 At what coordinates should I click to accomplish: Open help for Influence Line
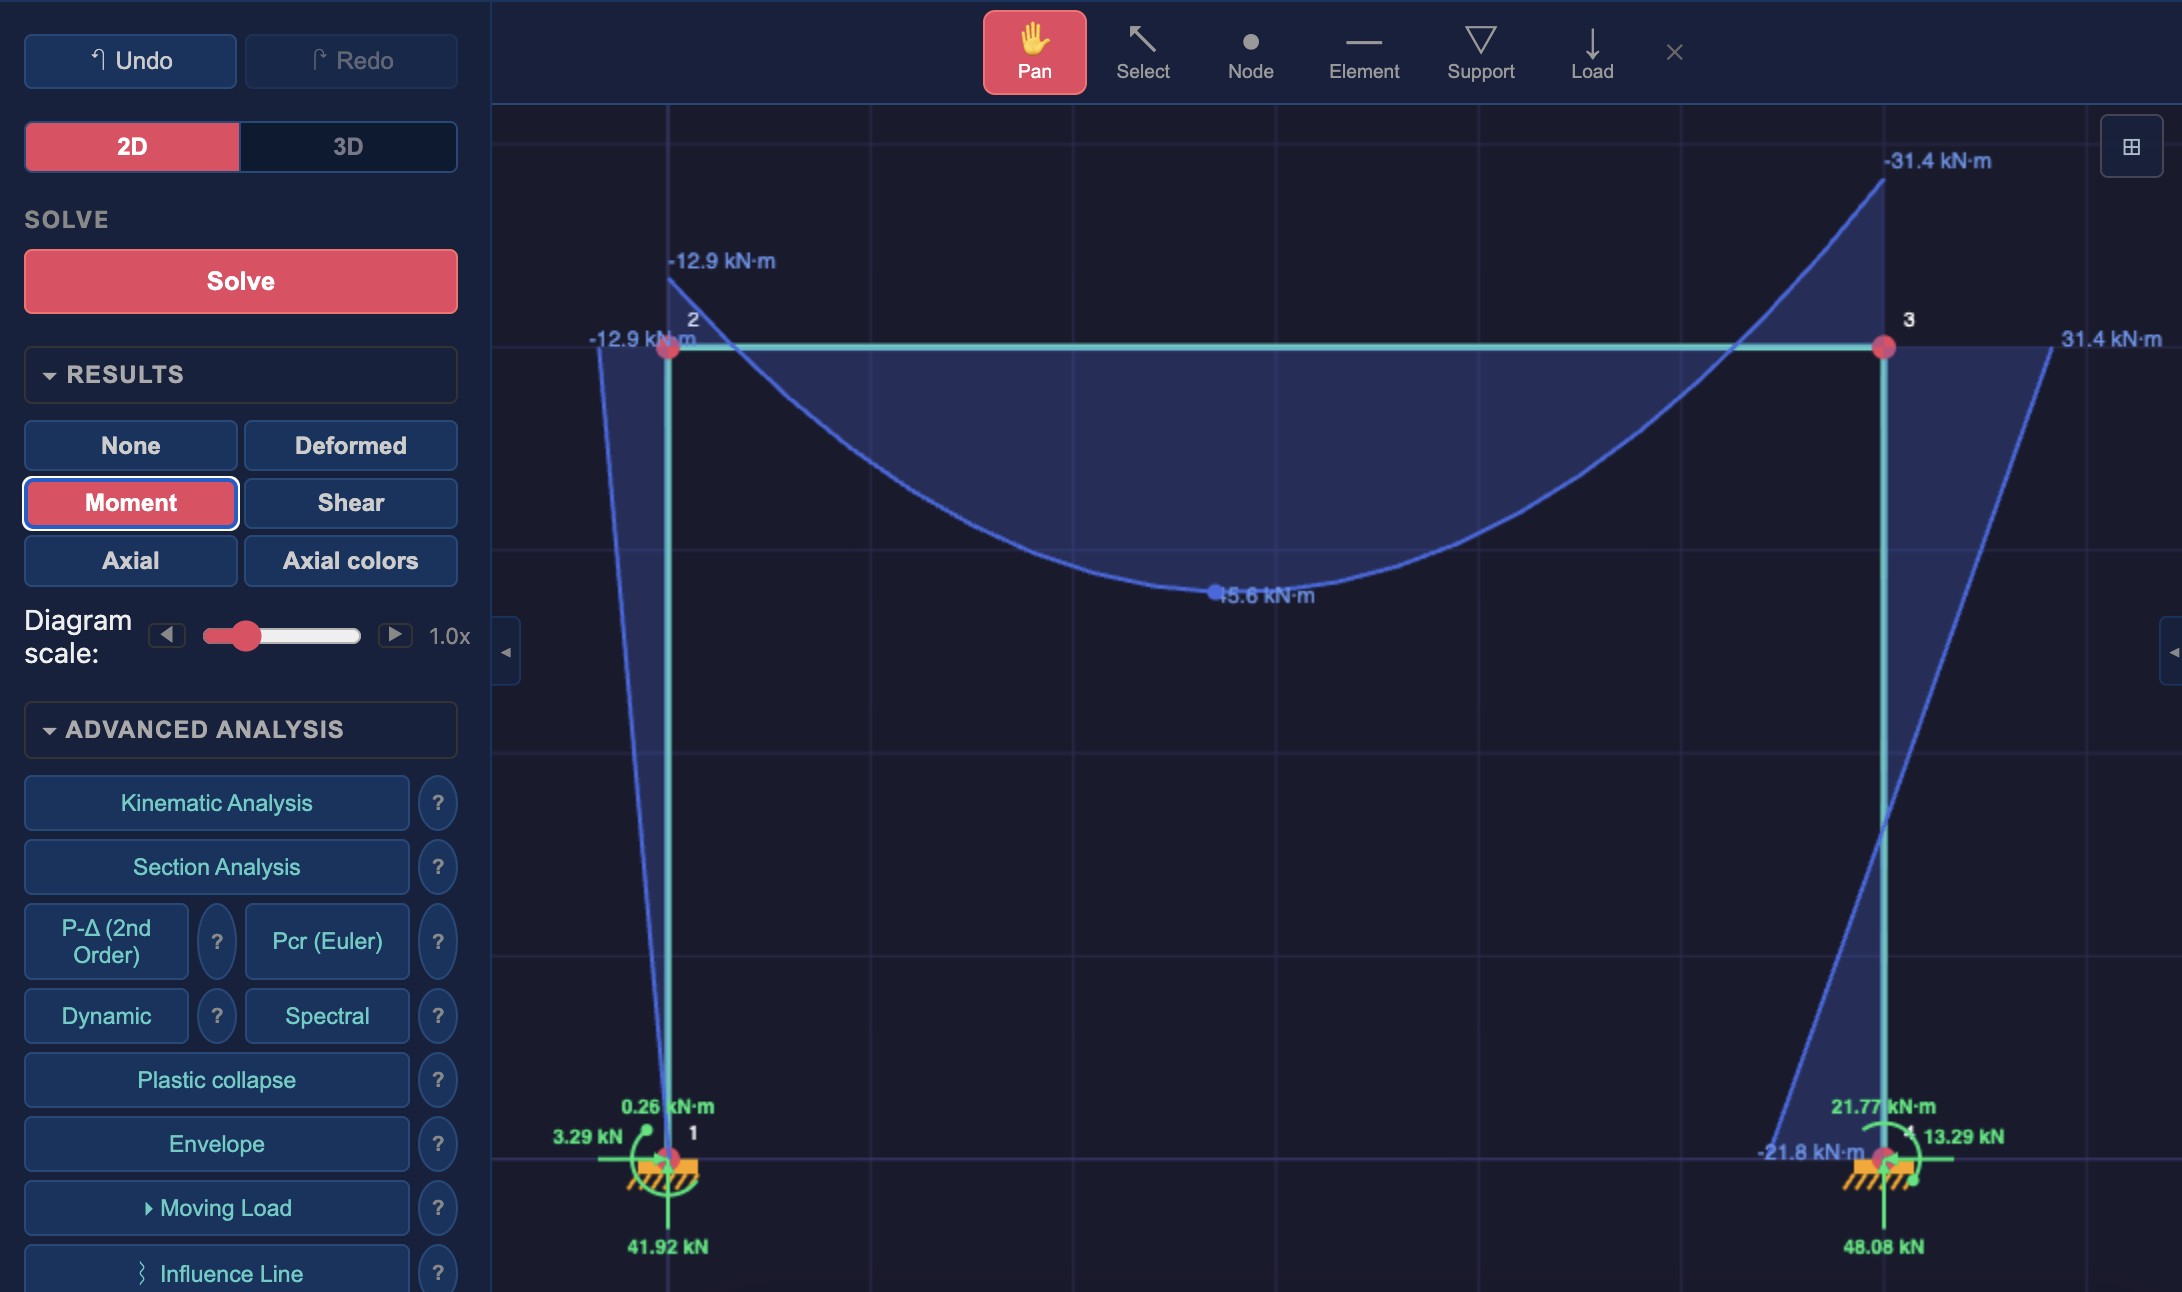tap(438, 1272)
